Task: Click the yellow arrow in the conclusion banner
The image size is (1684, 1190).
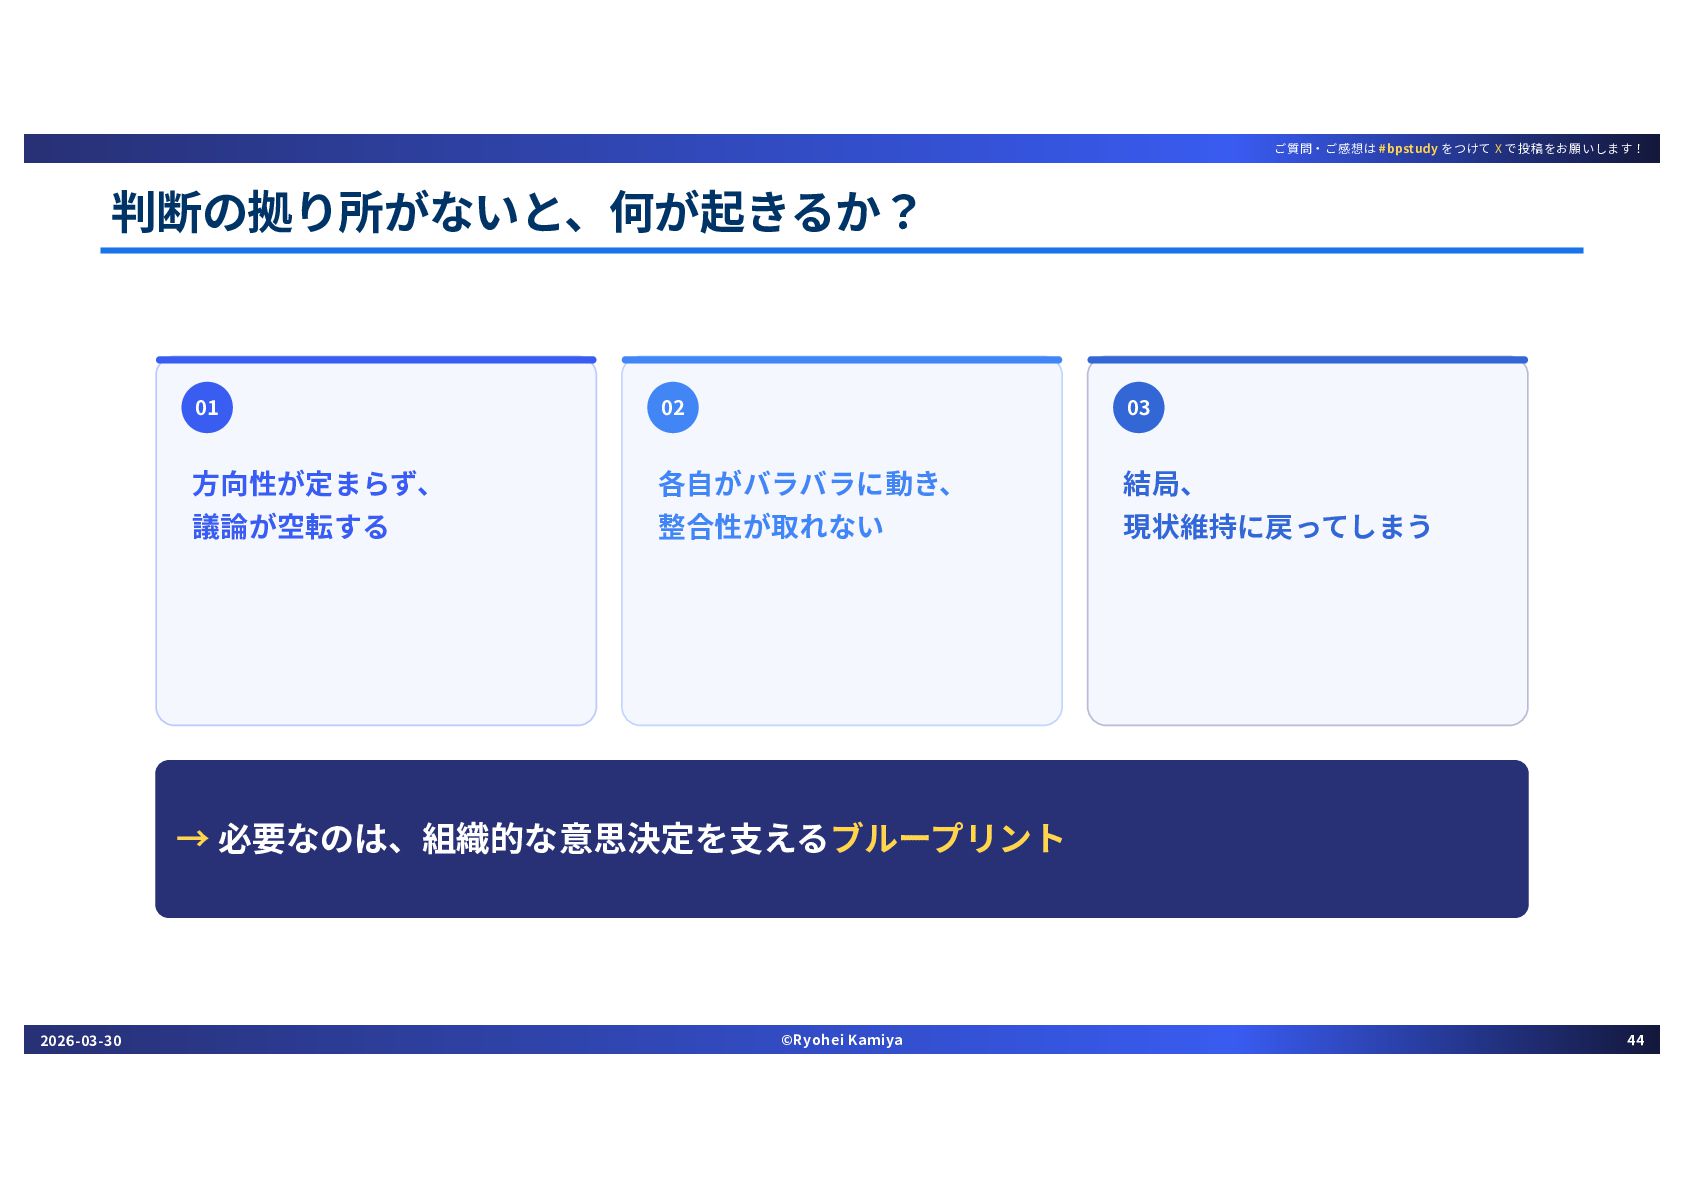Action: click(192, 838)
